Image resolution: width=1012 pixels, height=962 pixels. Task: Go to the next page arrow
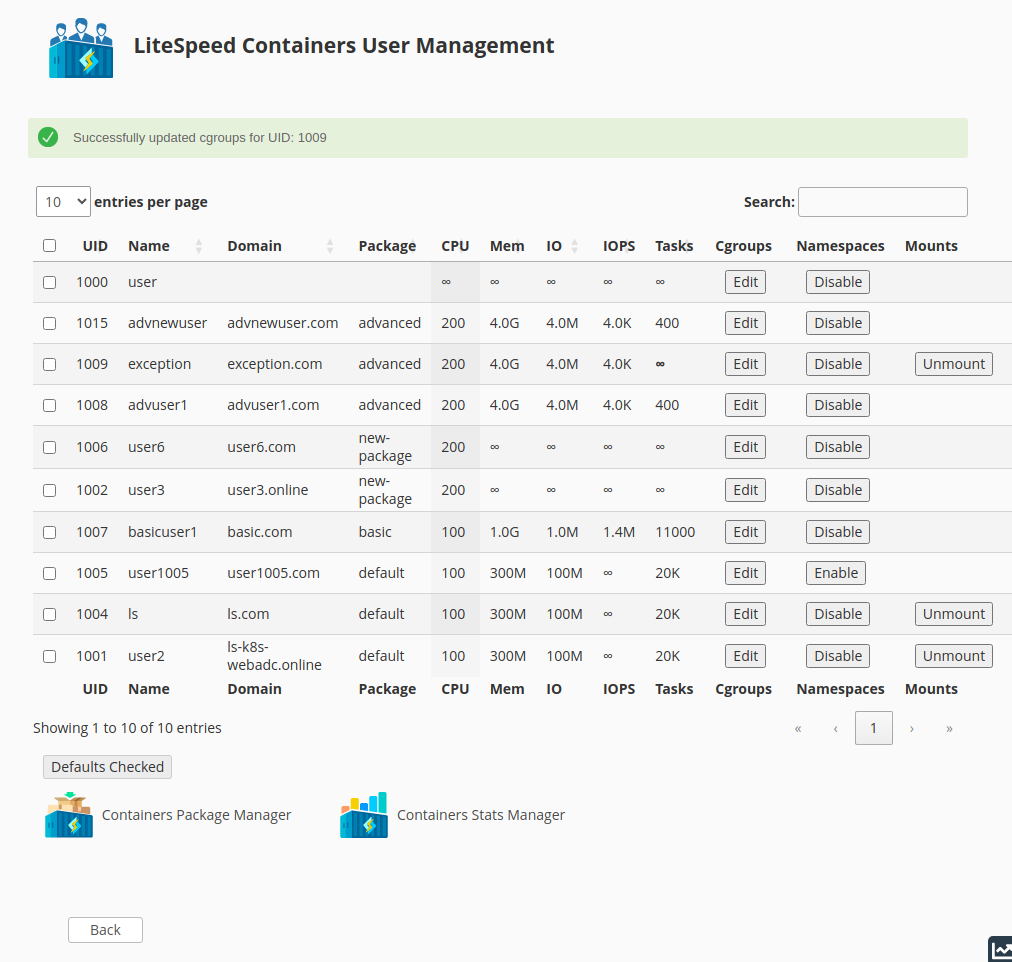[912, 729]
